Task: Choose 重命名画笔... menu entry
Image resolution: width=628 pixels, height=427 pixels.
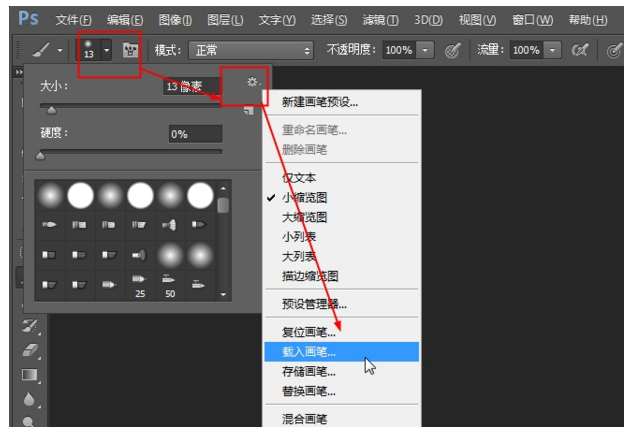Action: (x=314, y=130)
